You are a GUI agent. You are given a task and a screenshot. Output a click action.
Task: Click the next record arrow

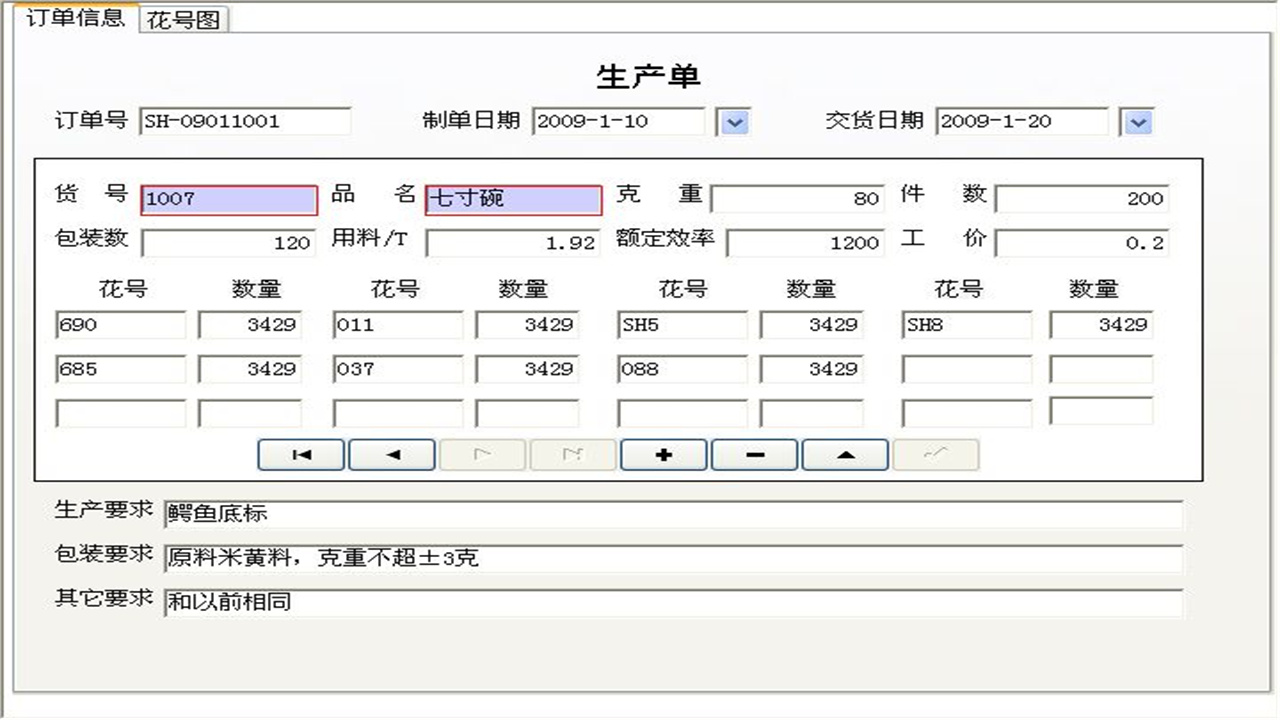[x=482, y=455]
